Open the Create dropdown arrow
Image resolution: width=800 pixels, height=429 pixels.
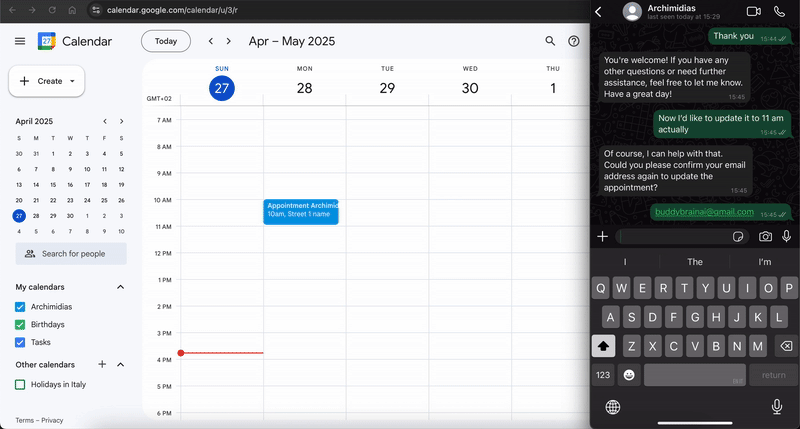tap(72, 81)
